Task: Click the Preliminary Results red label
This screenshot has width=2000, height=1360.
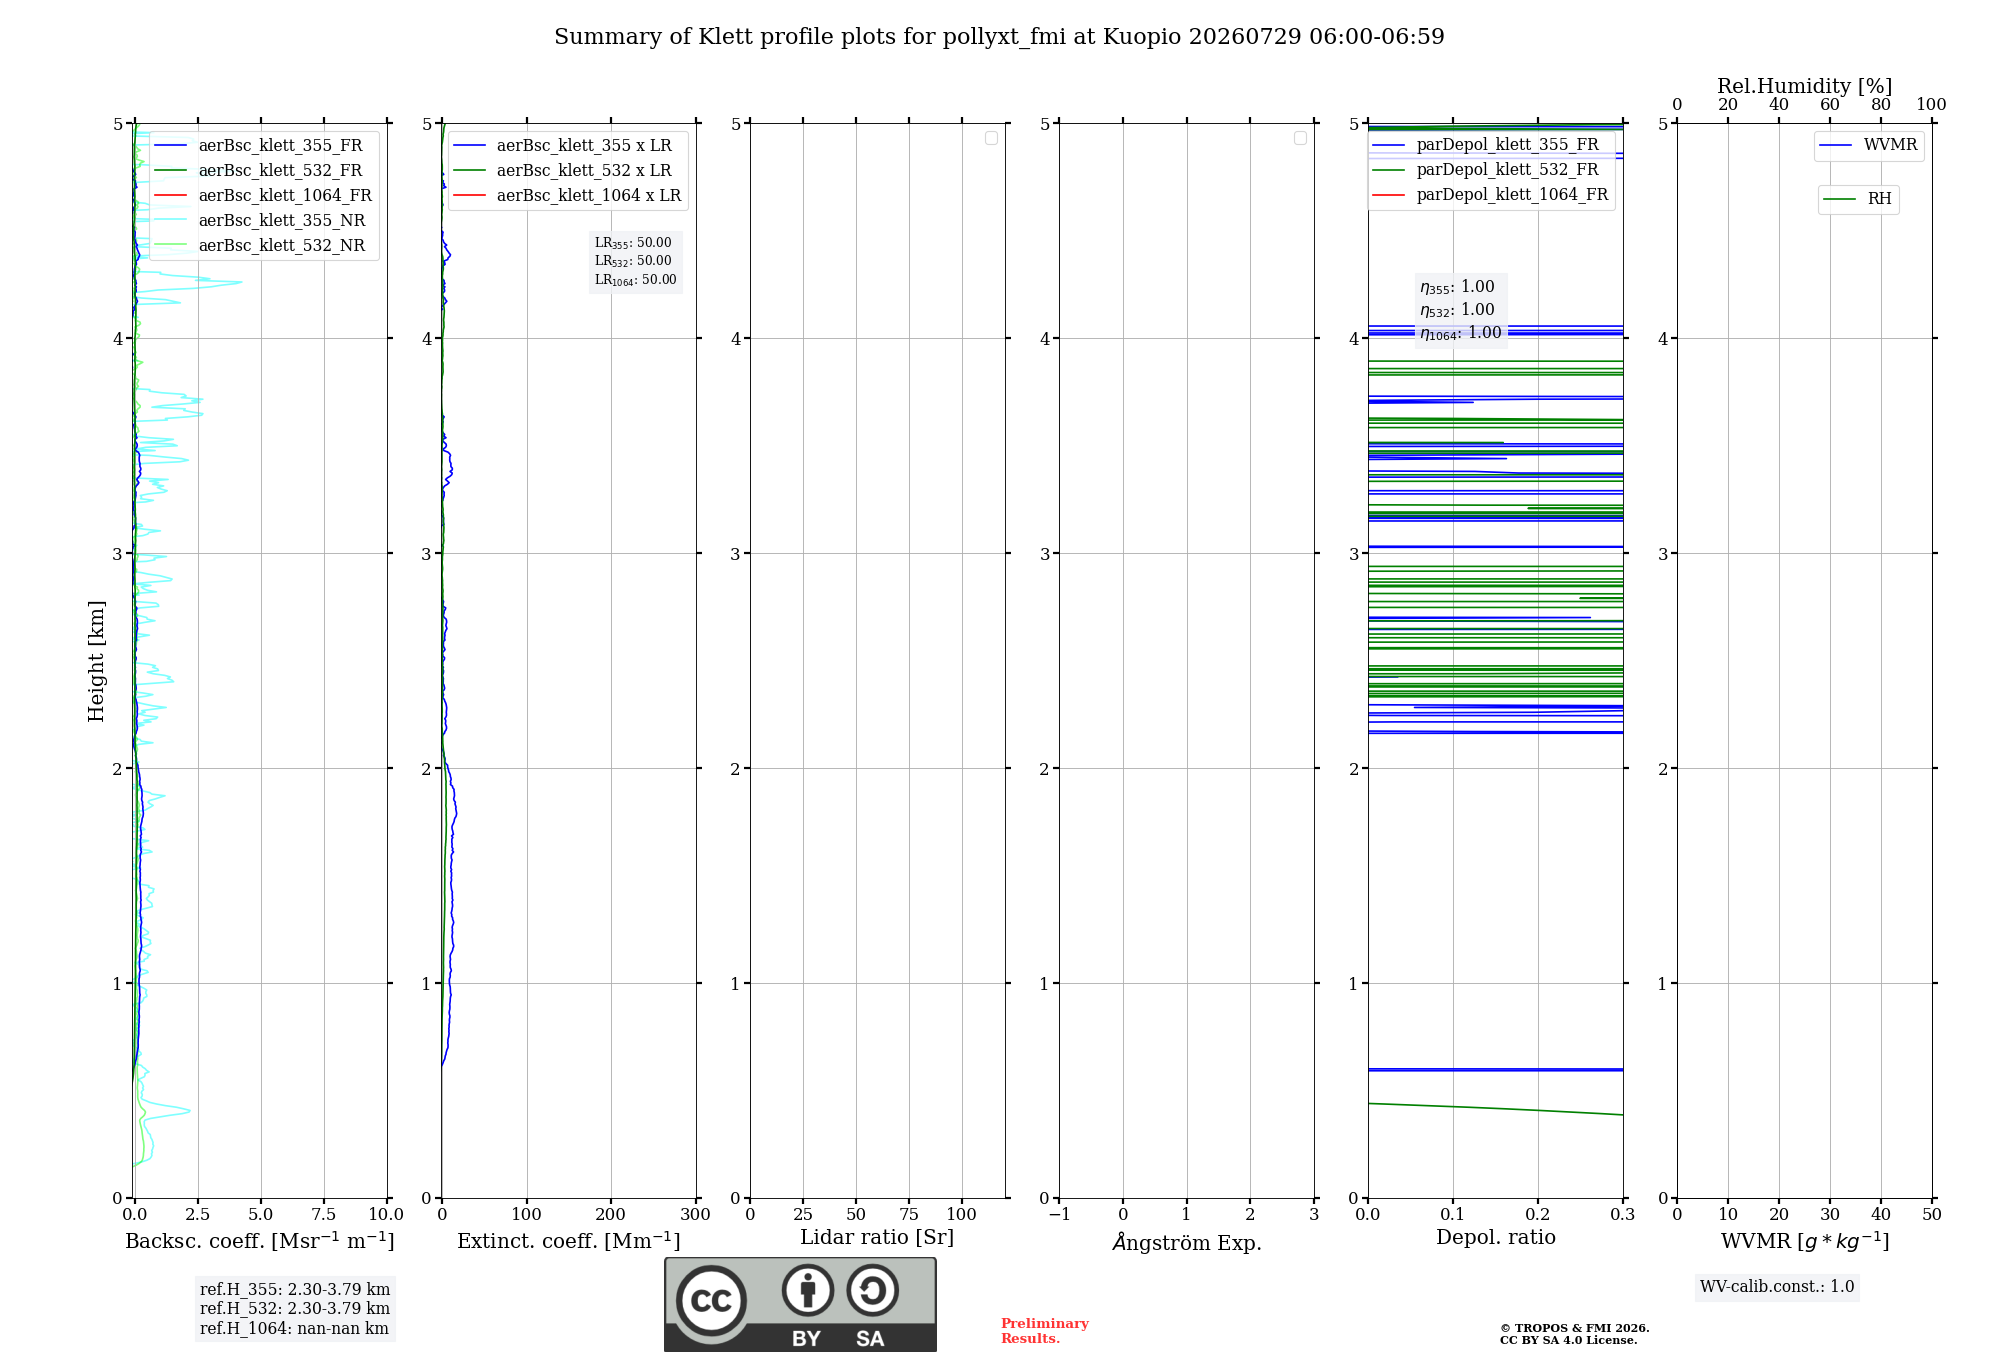Action: point(1044,1330)
